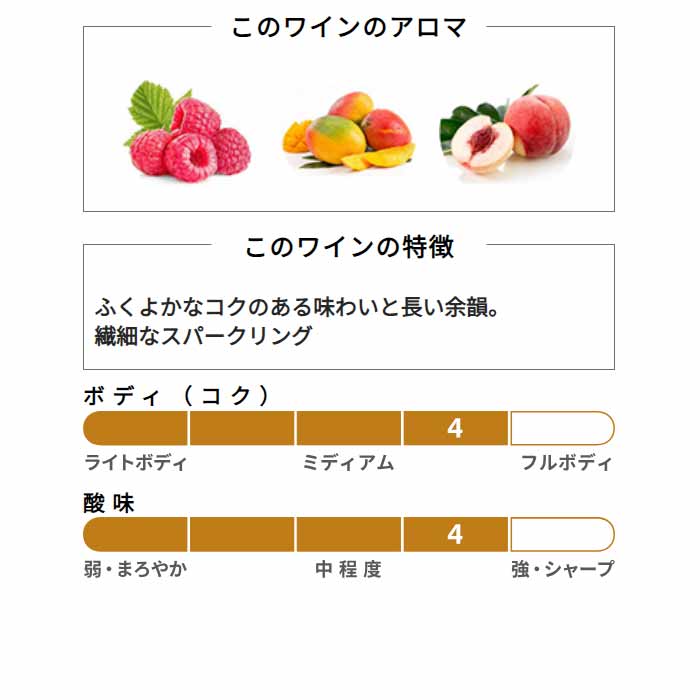Select segment 4 of the body bar

pyautogui.click(x=455, y=428)
